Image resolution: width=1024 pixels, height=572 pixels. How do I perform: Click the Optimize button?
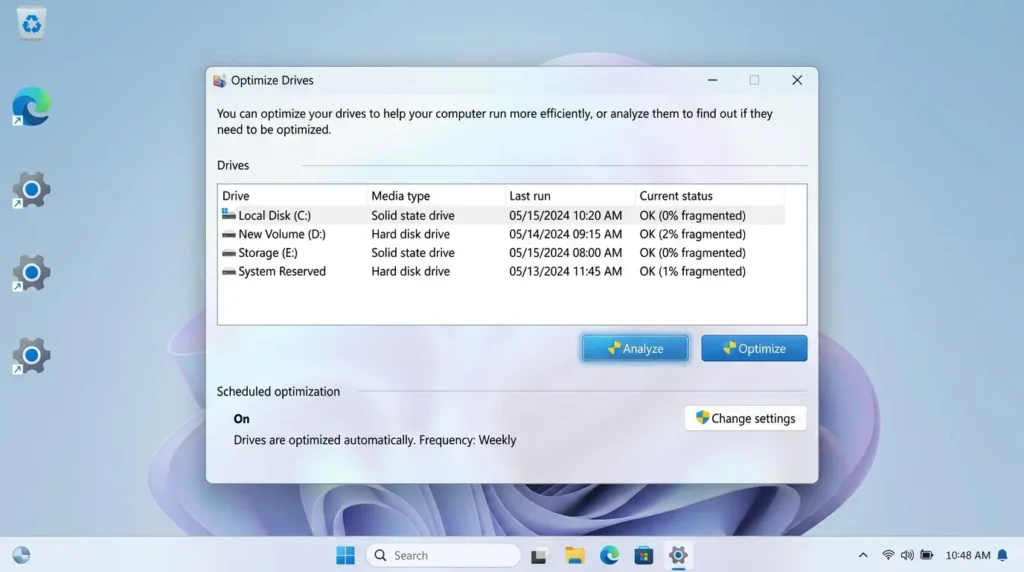pos(754,348)
